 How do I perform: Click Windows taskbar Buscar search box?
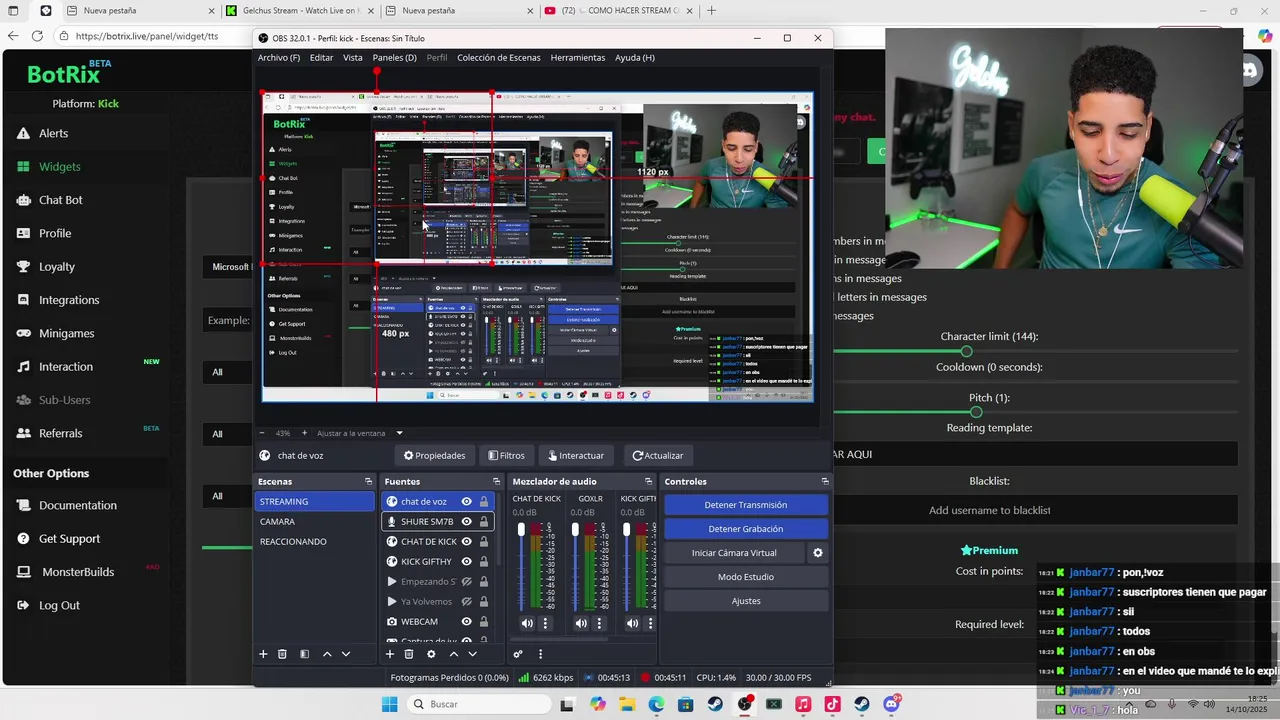coord(480,704)
